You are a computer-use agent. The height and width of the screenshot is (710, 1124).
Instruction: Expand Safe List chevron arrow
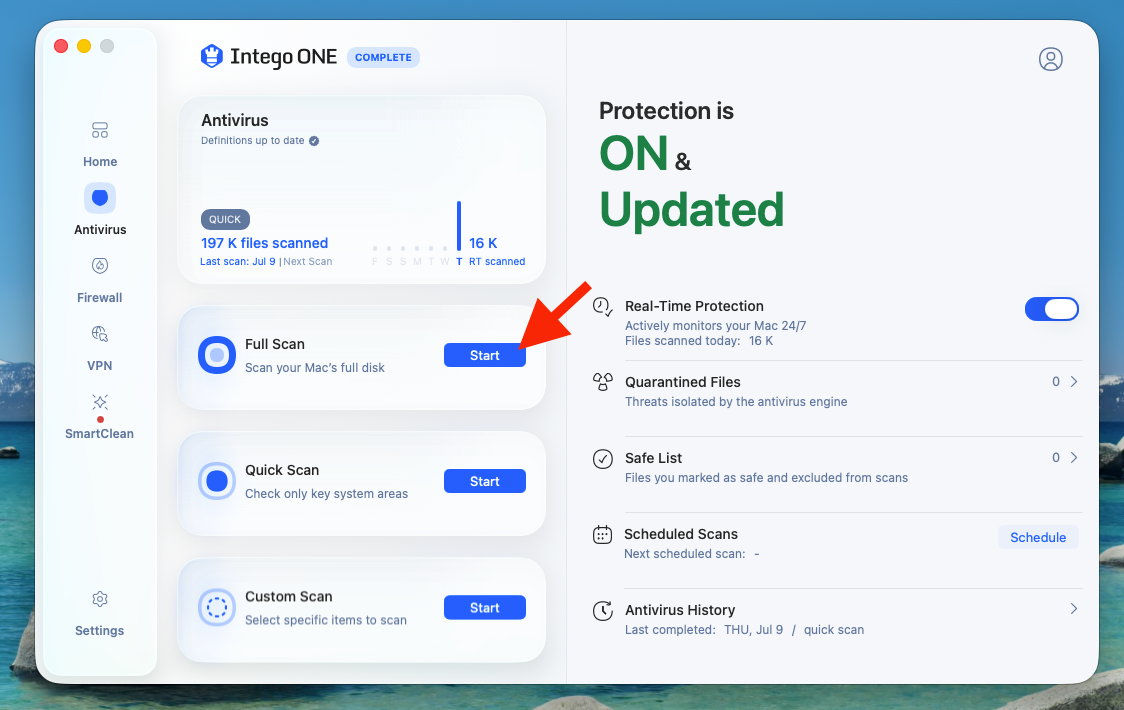1074,458
